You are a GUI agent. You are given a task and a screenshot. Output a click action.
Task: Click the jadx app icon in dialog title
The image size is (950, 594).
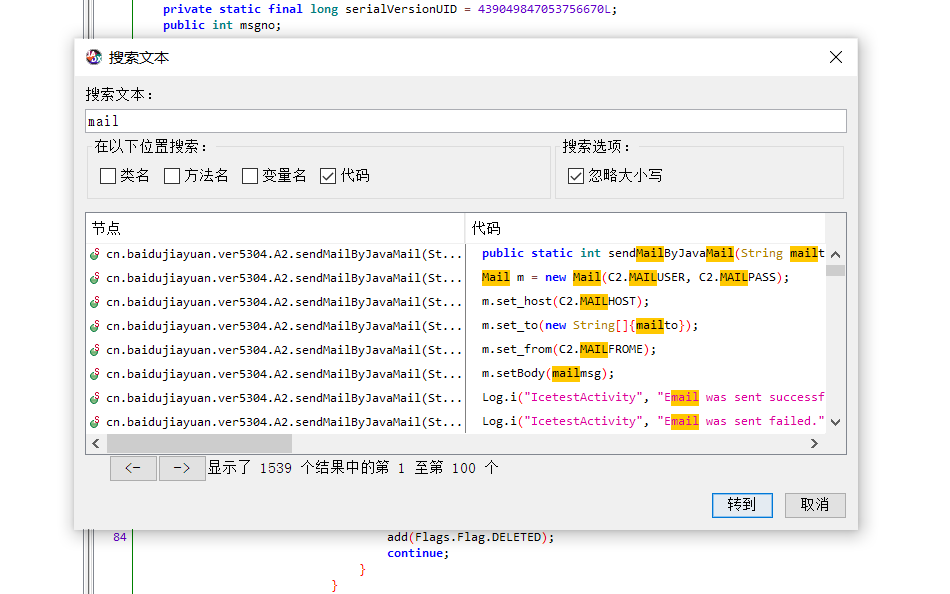click(x=94, y=57)
